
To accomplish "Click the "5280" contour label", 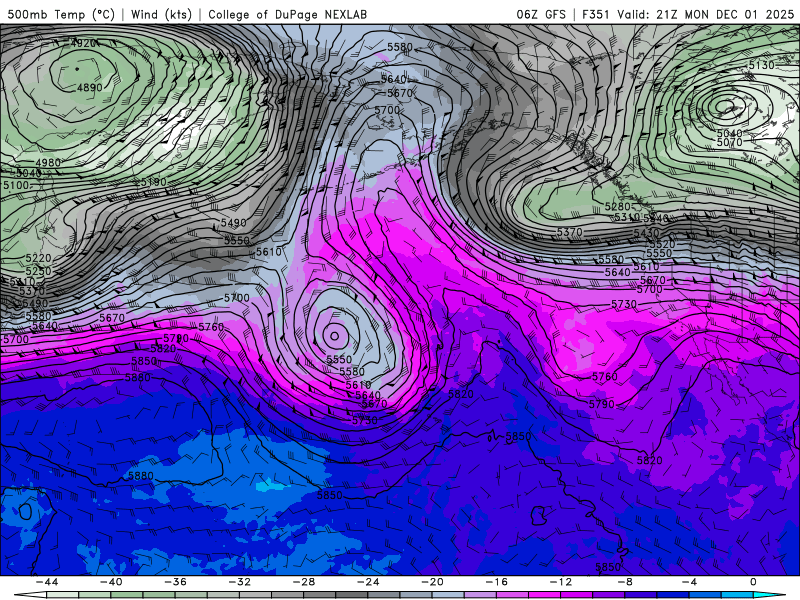I will [x=617, y=207].
